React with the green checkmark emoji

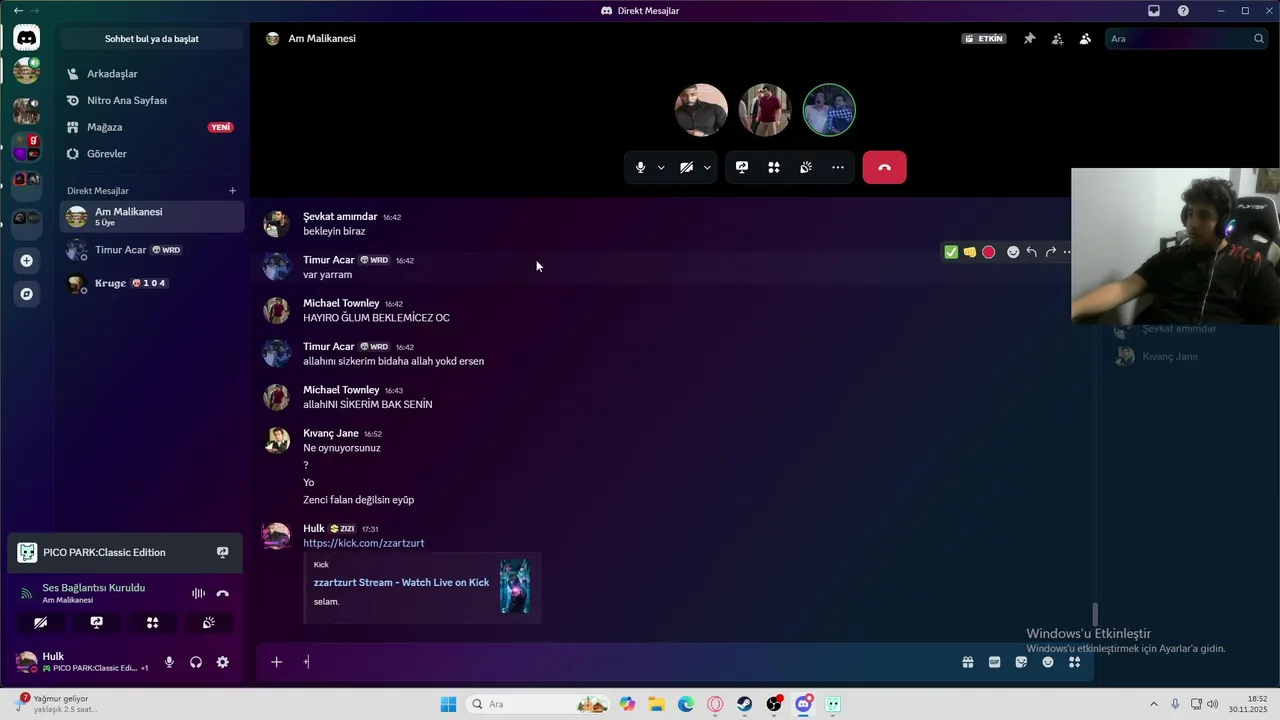(951, 252)
